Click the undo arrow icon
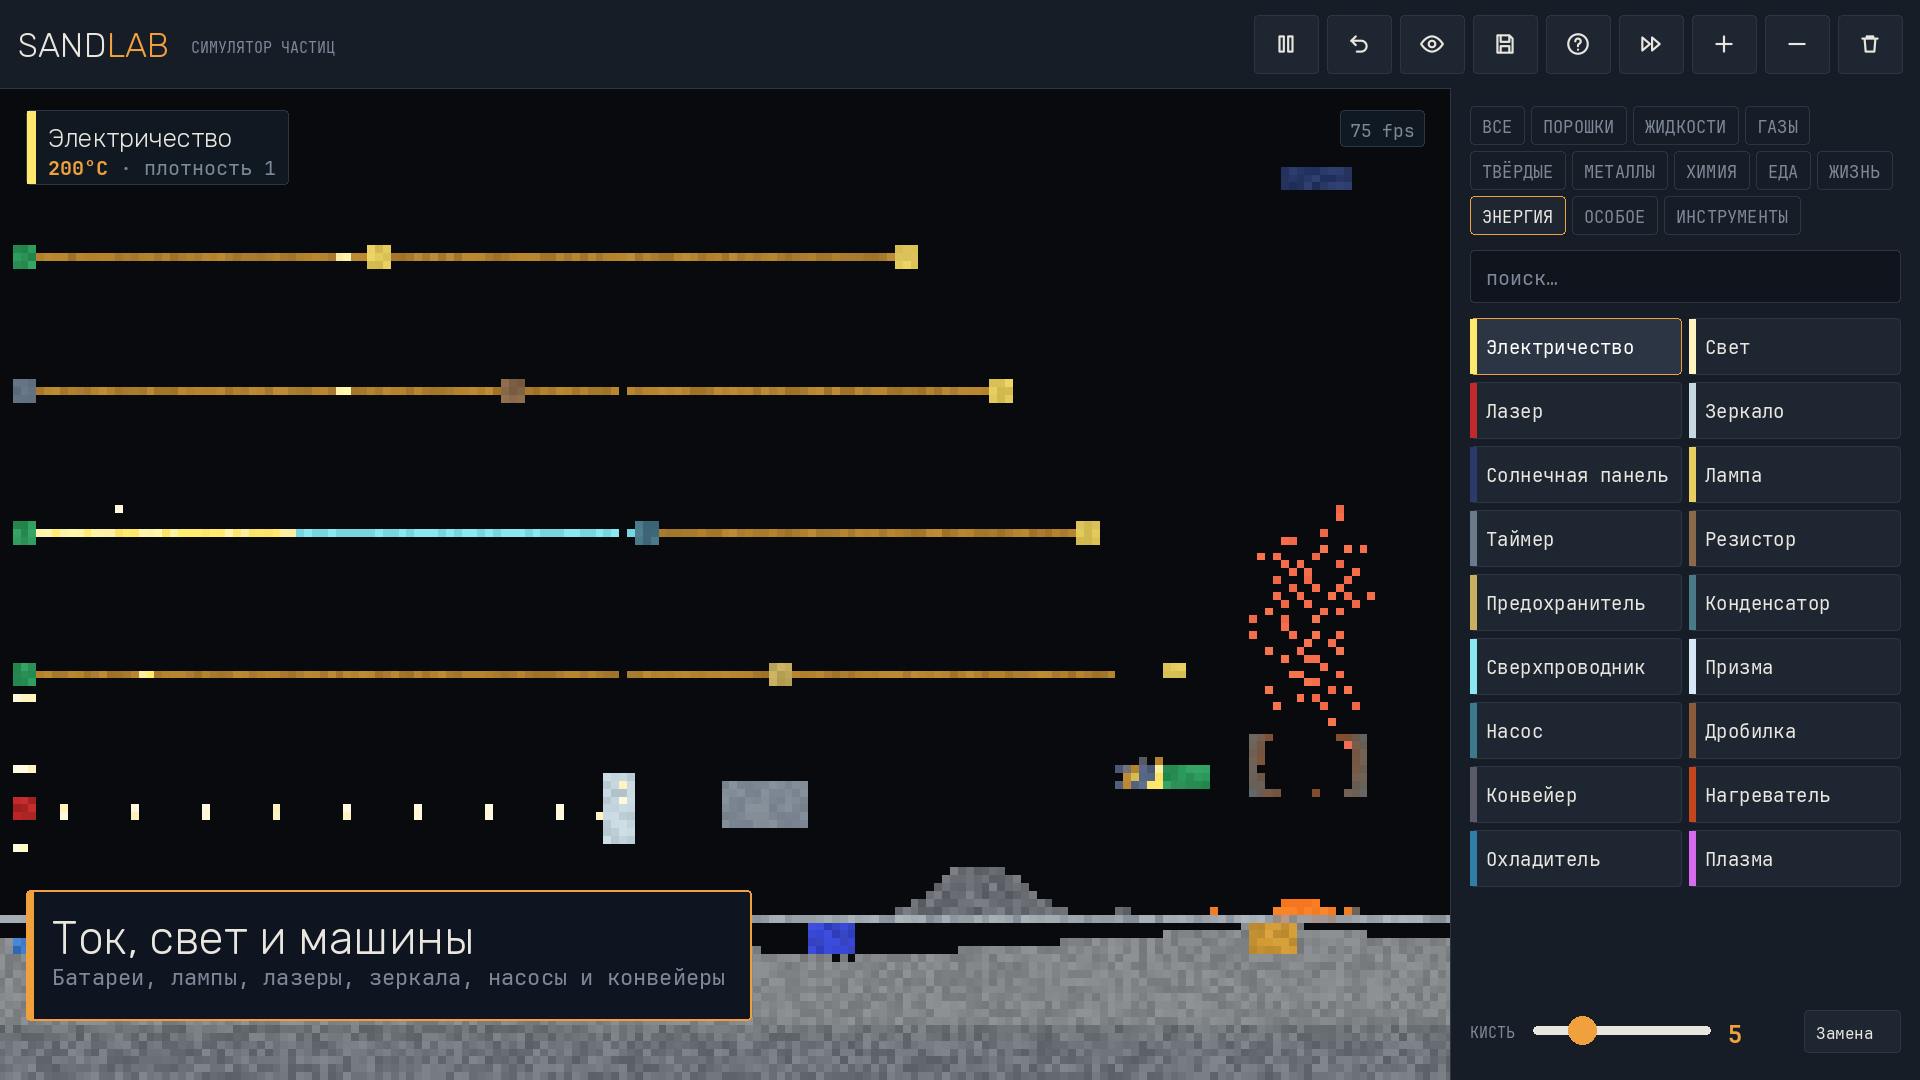This screenshot has height=1080, width=1920. pyautogui.click(x=1359, y=44)
